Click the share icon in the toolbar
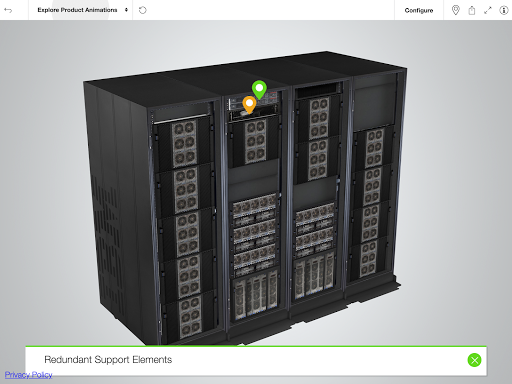 pyautogui.click(x=472, y=10)
